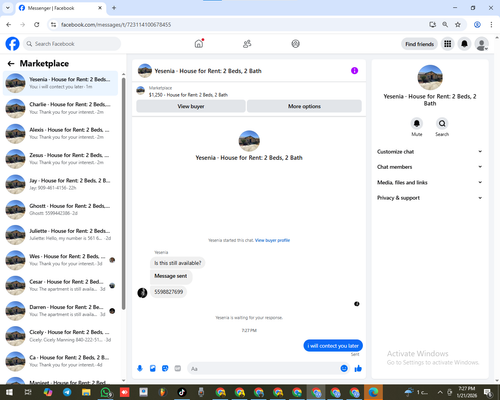Reload the page in Chrome
The image size is (500, 400).
(37, 24)
